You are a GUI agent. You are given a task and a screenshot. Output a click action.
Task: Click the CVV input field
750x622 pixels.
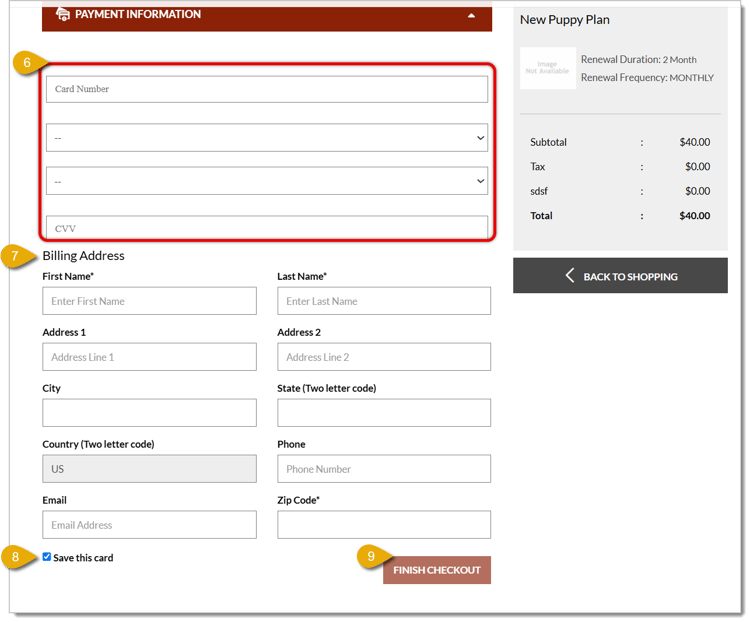(x=266, y=227)
